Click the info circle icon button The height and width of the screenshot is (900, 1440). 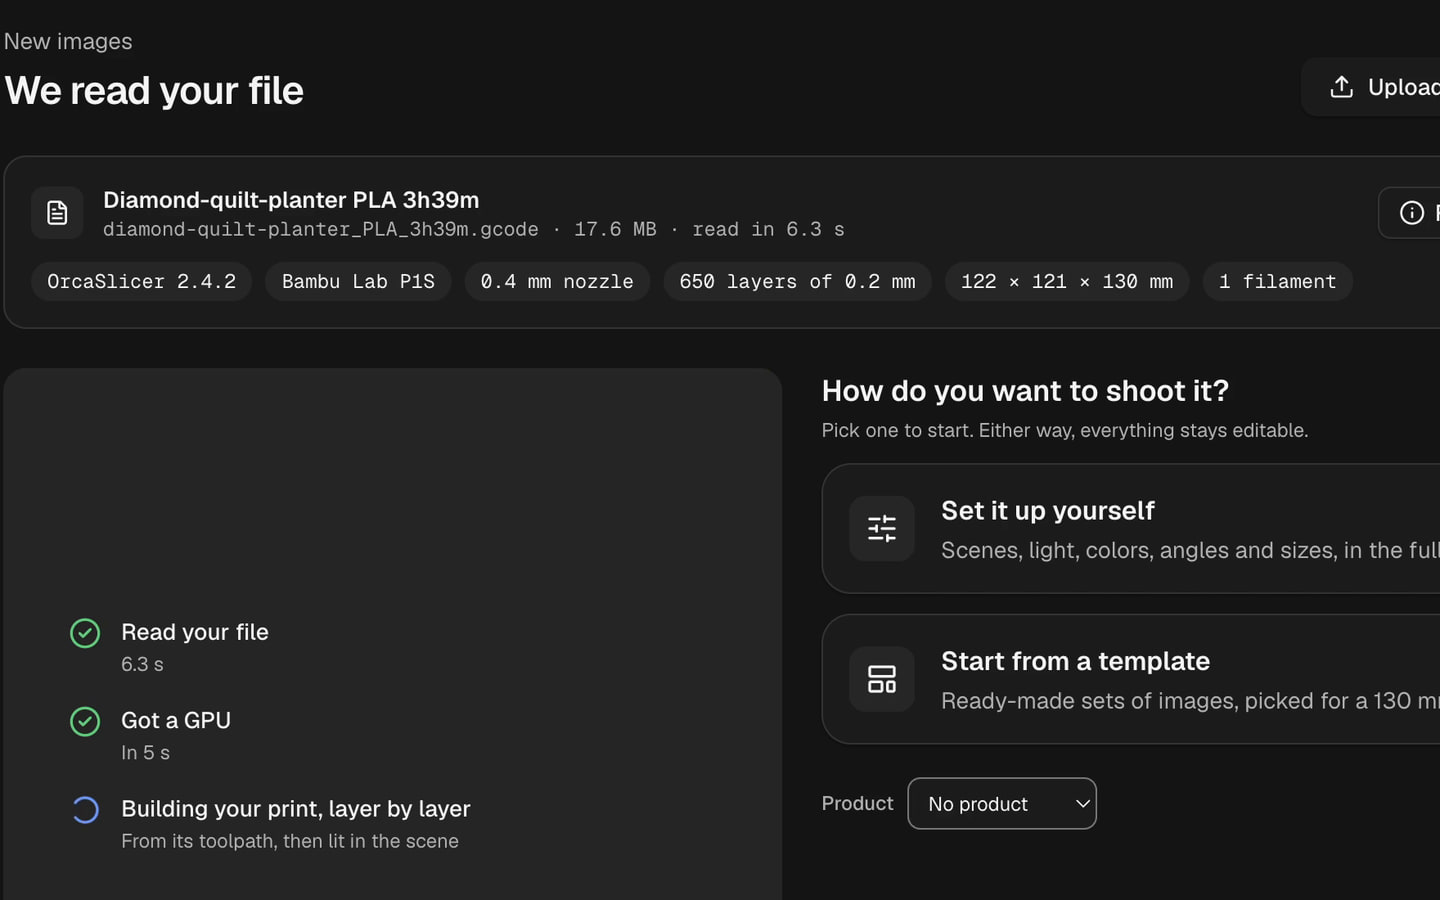[1411, 212]
